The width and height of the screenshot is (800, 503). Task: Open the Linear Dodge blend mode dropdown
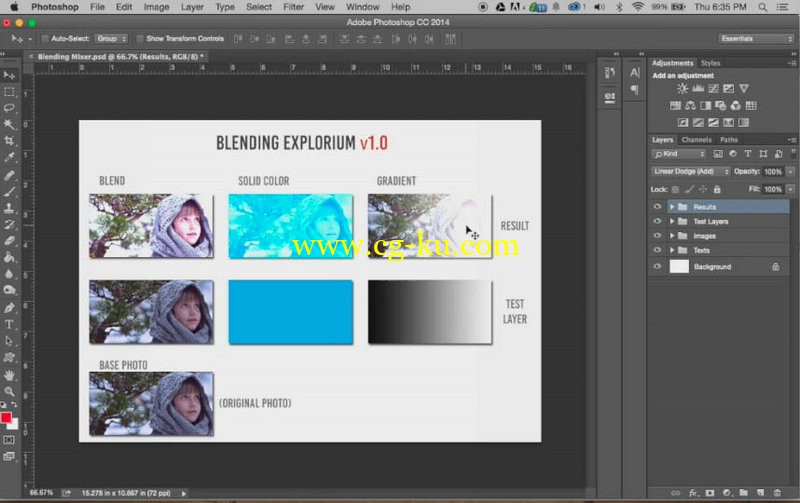tap(691, 171)
